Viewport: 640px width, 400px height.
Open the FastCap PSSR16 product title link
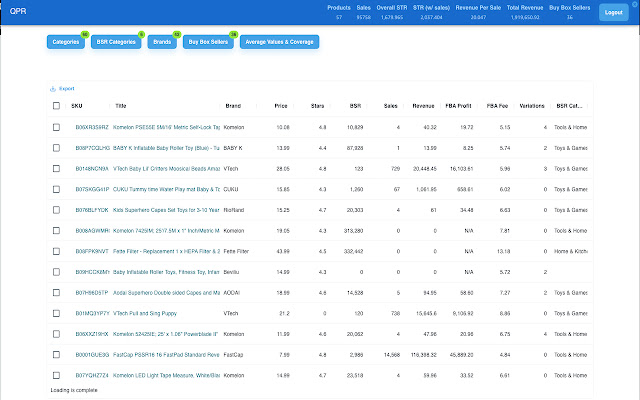[x=166, y=354]
